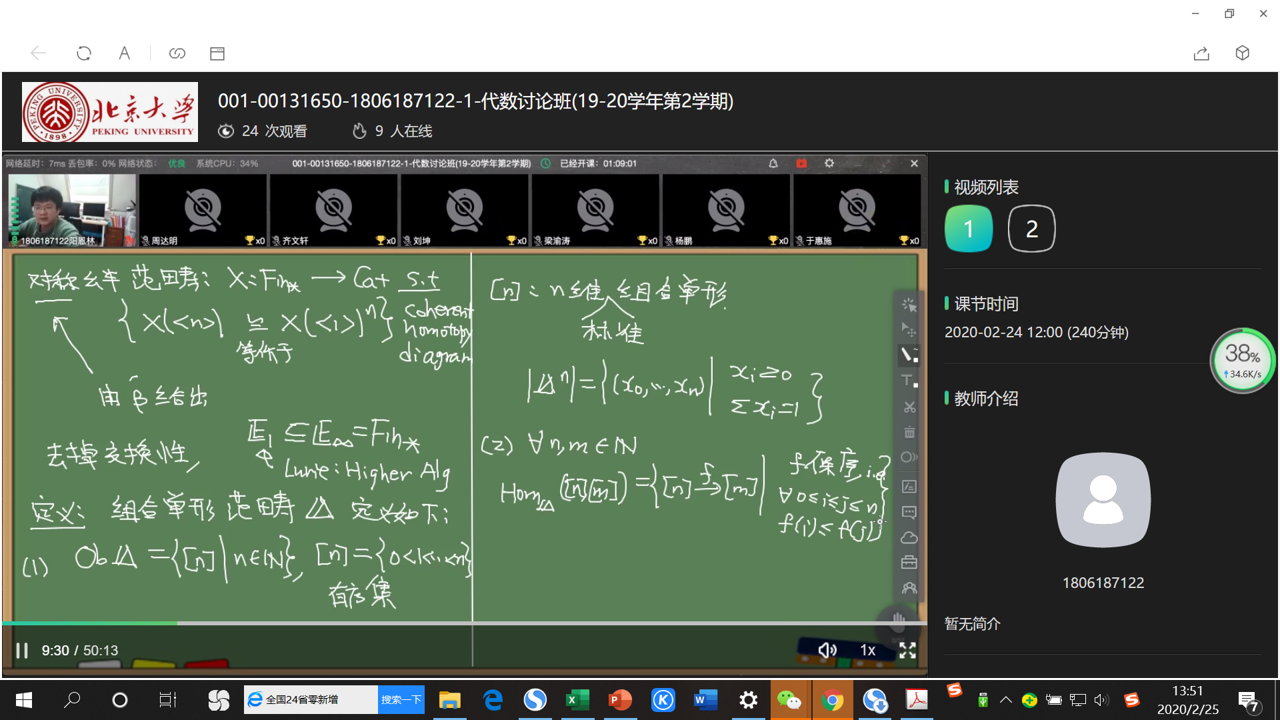Pause the lecture video playback
1280x720 pixels.
click(x=21, y=651)
